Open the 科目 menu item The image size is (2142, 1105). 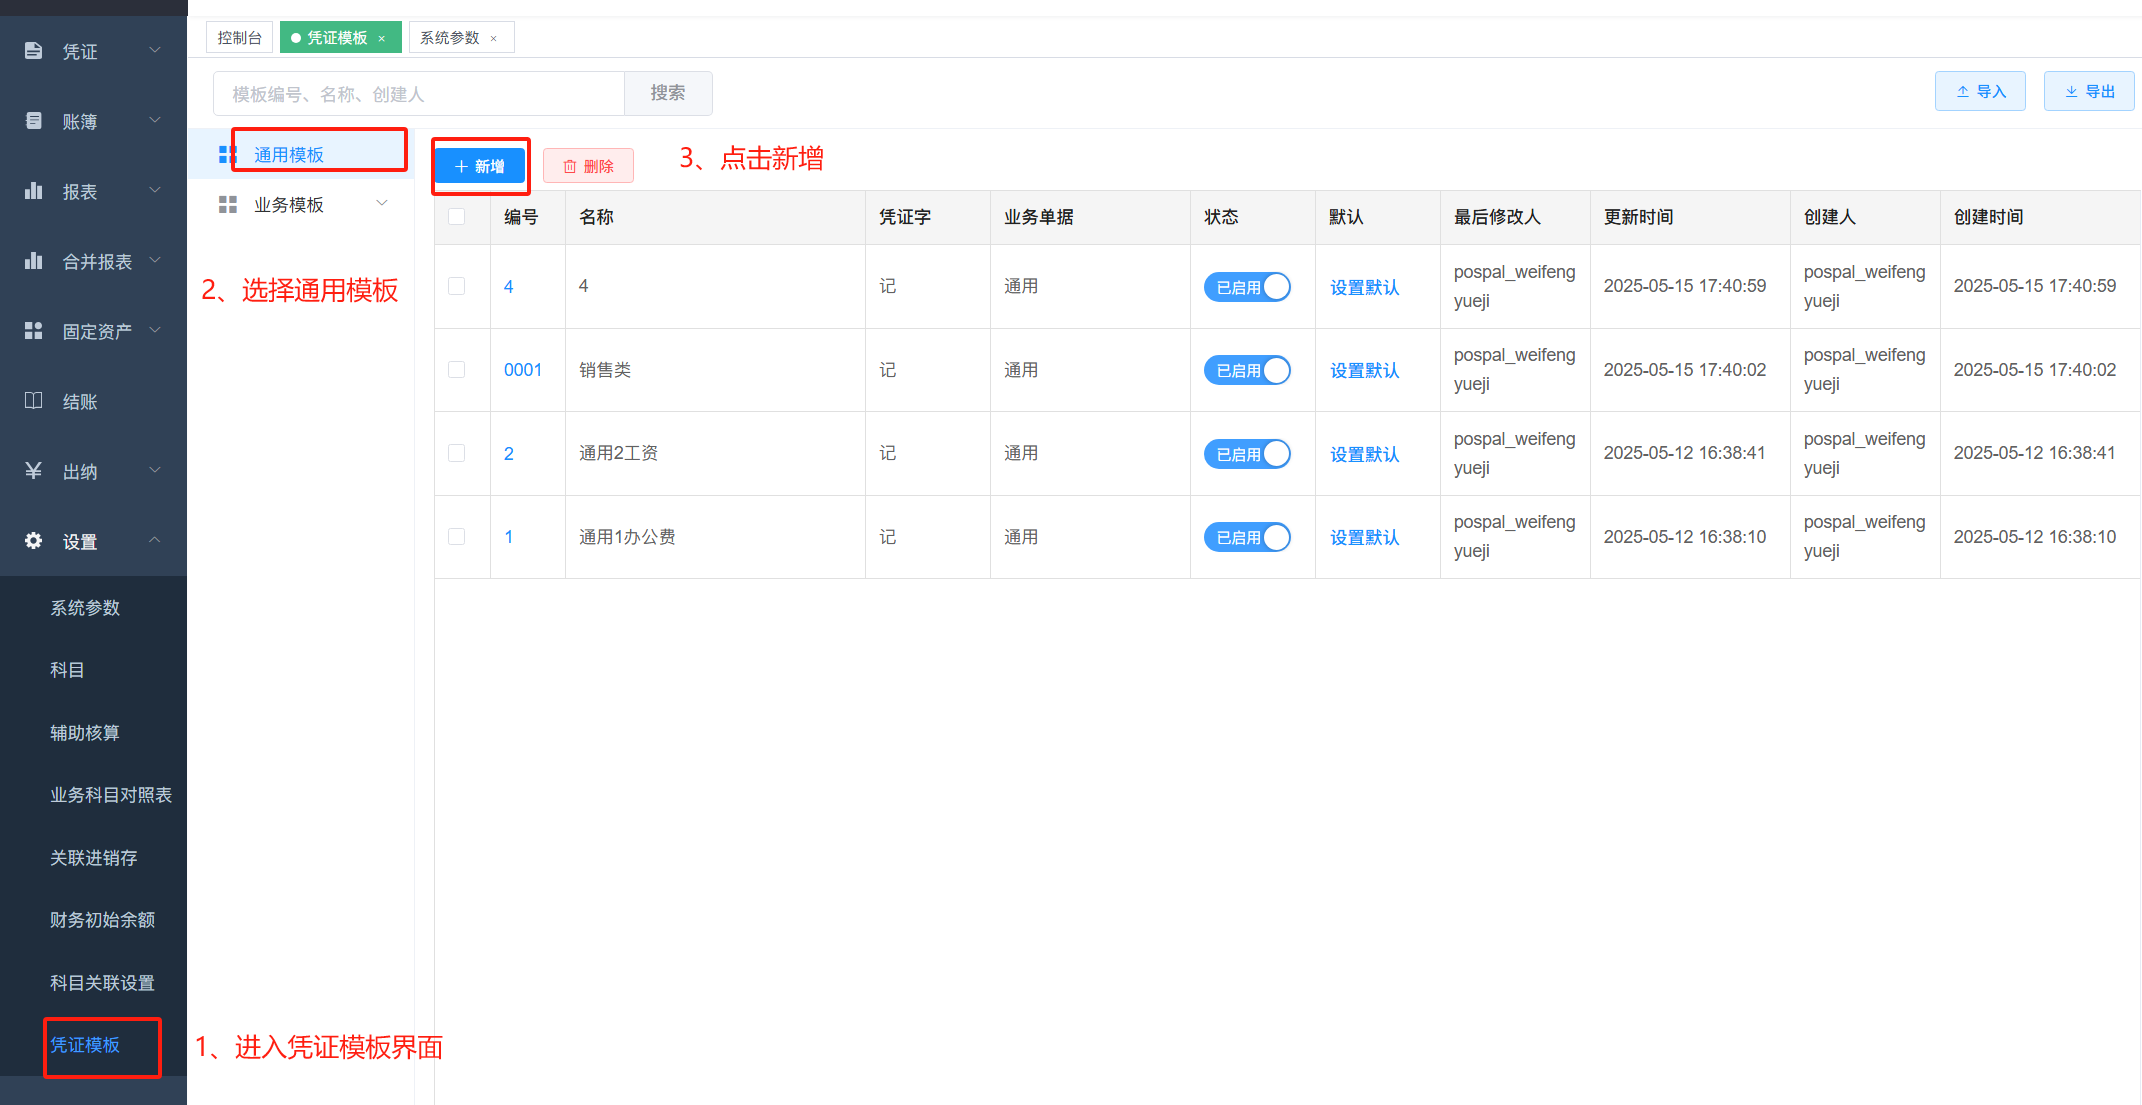67,670
